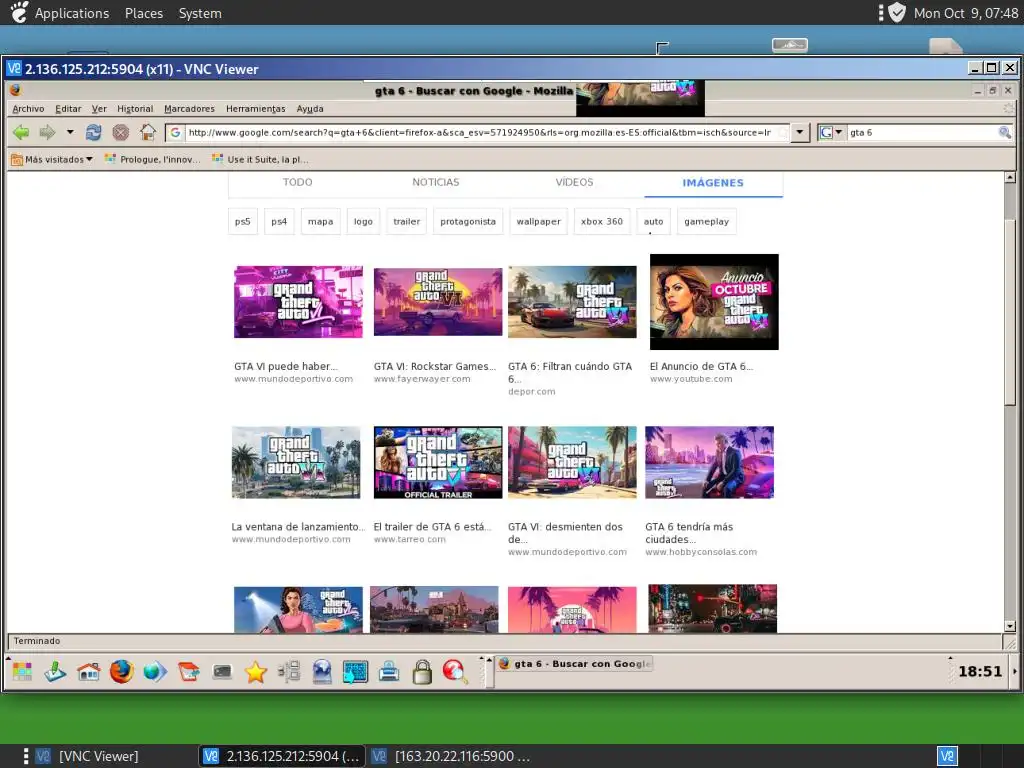Open the GNOME Places menu
This screenshot has height=768, width=1024.
click(x=144, y=13)
